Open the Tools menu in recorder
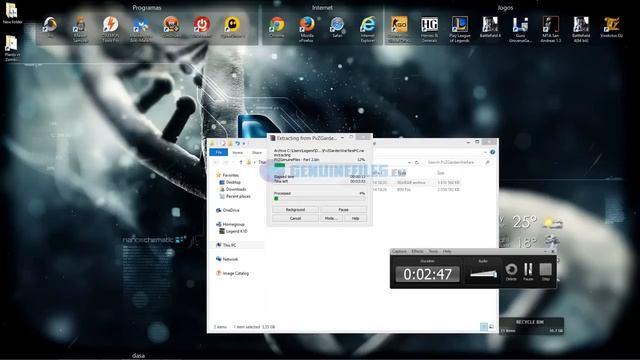This screenshot has width=640, height=360. coord(433,251)
